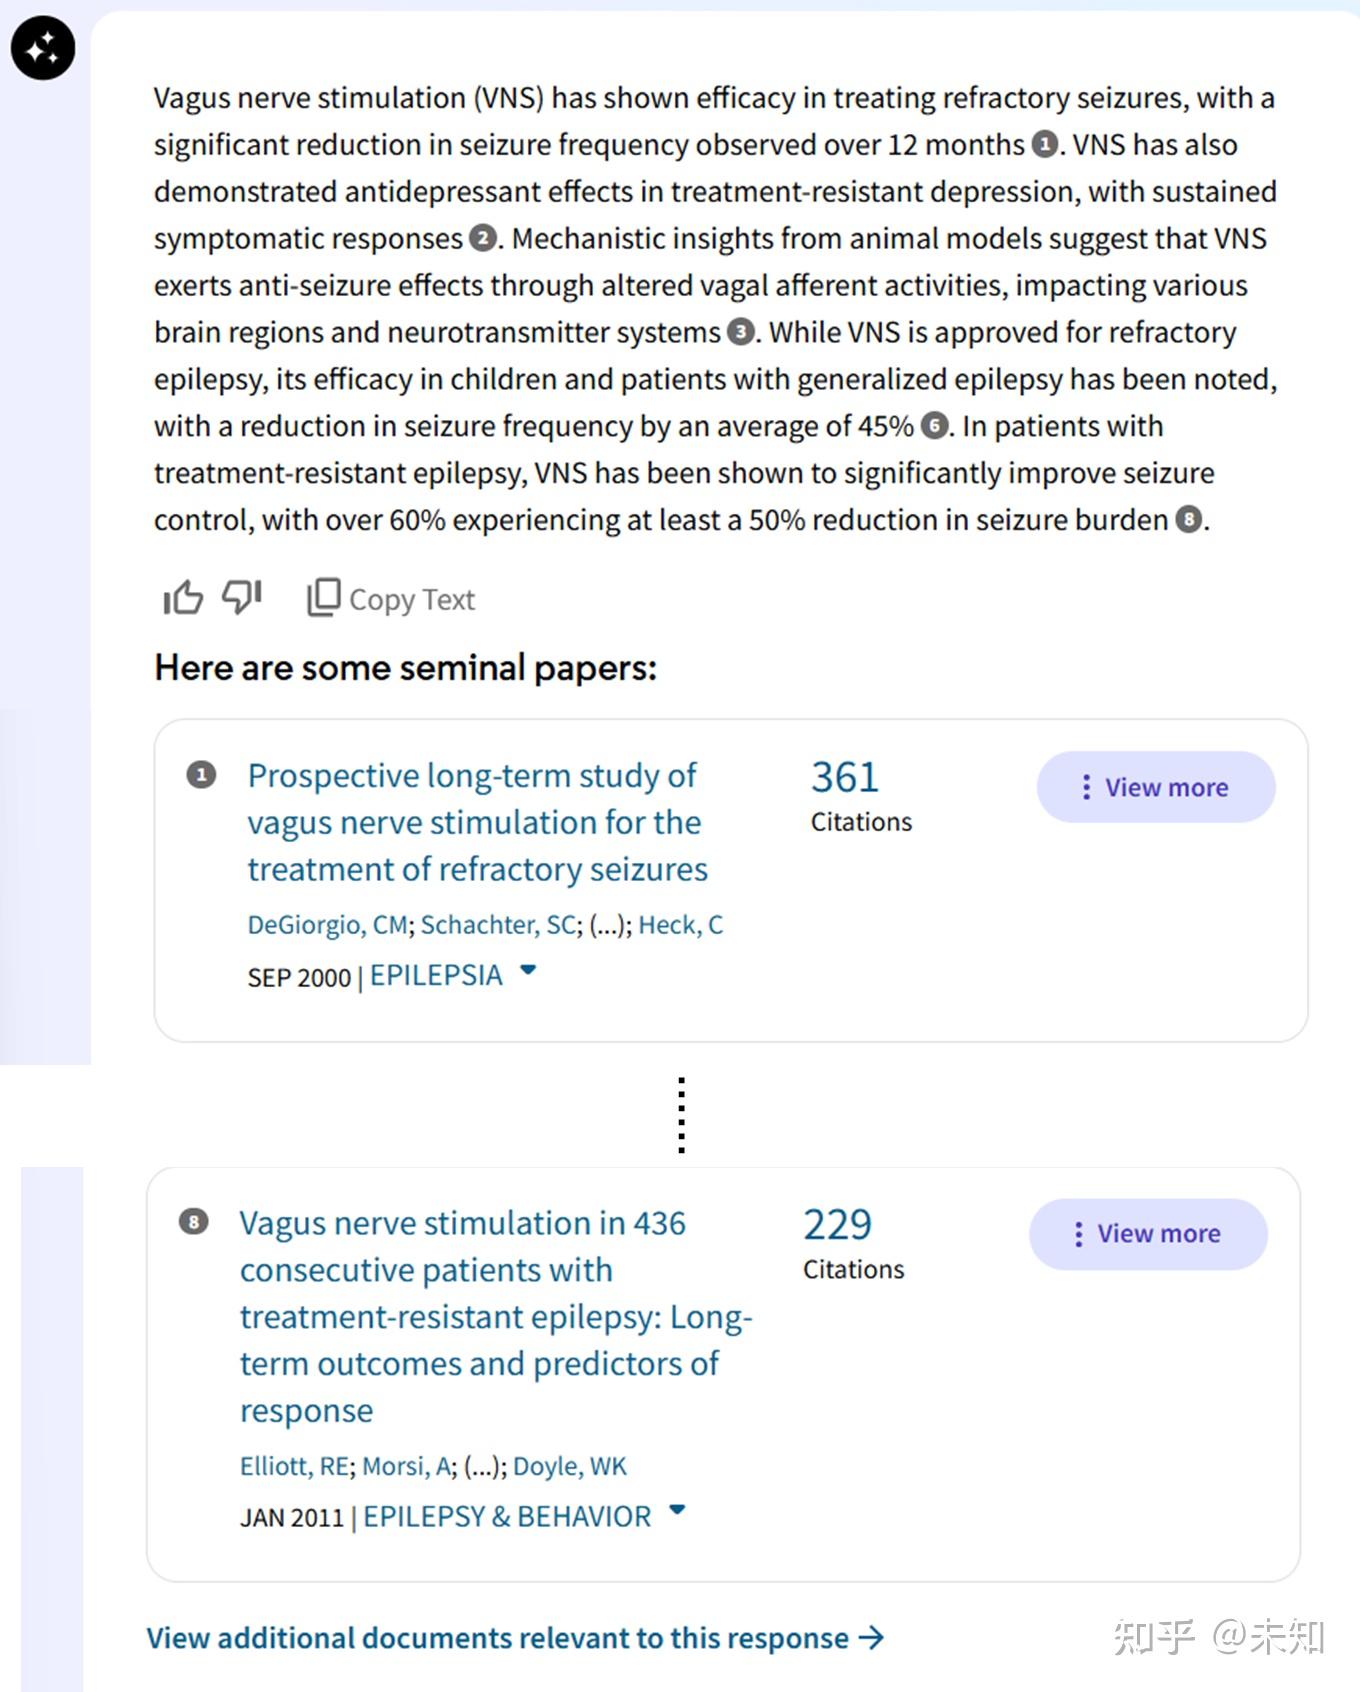Open citation reference 8 in the summary

(1188, 520)
